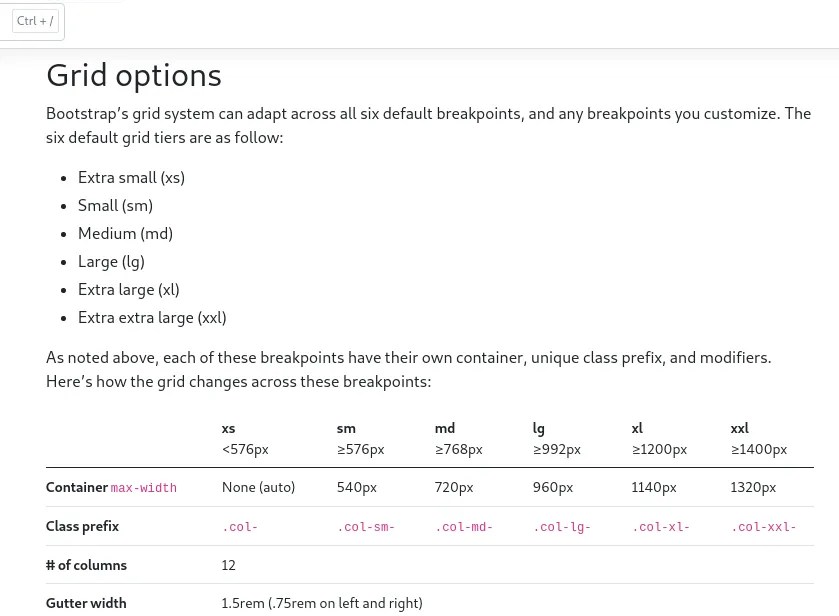The width and height of the screenshot is (839, 616).
Task: Click the "Extra small (xs)" list item
Action: (131, 177)
